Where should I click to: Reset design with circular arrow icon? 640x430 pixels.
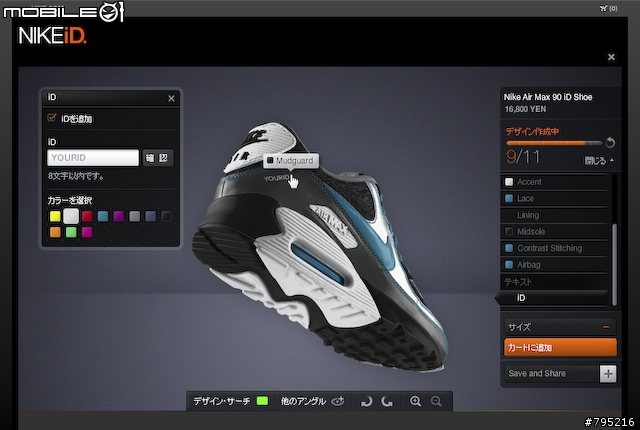click(610, 142)
